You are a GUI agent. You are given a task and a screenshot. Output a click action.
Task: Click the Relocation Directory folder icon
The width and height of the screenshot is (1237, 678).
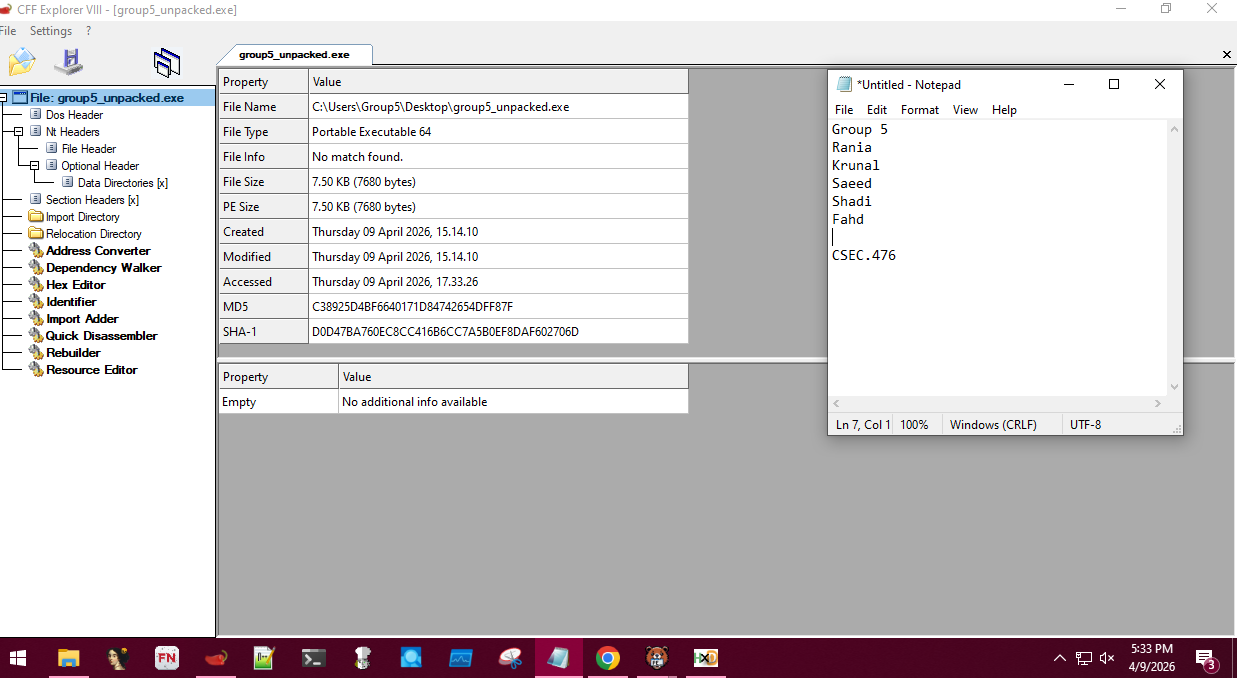[x=36, y=234]
